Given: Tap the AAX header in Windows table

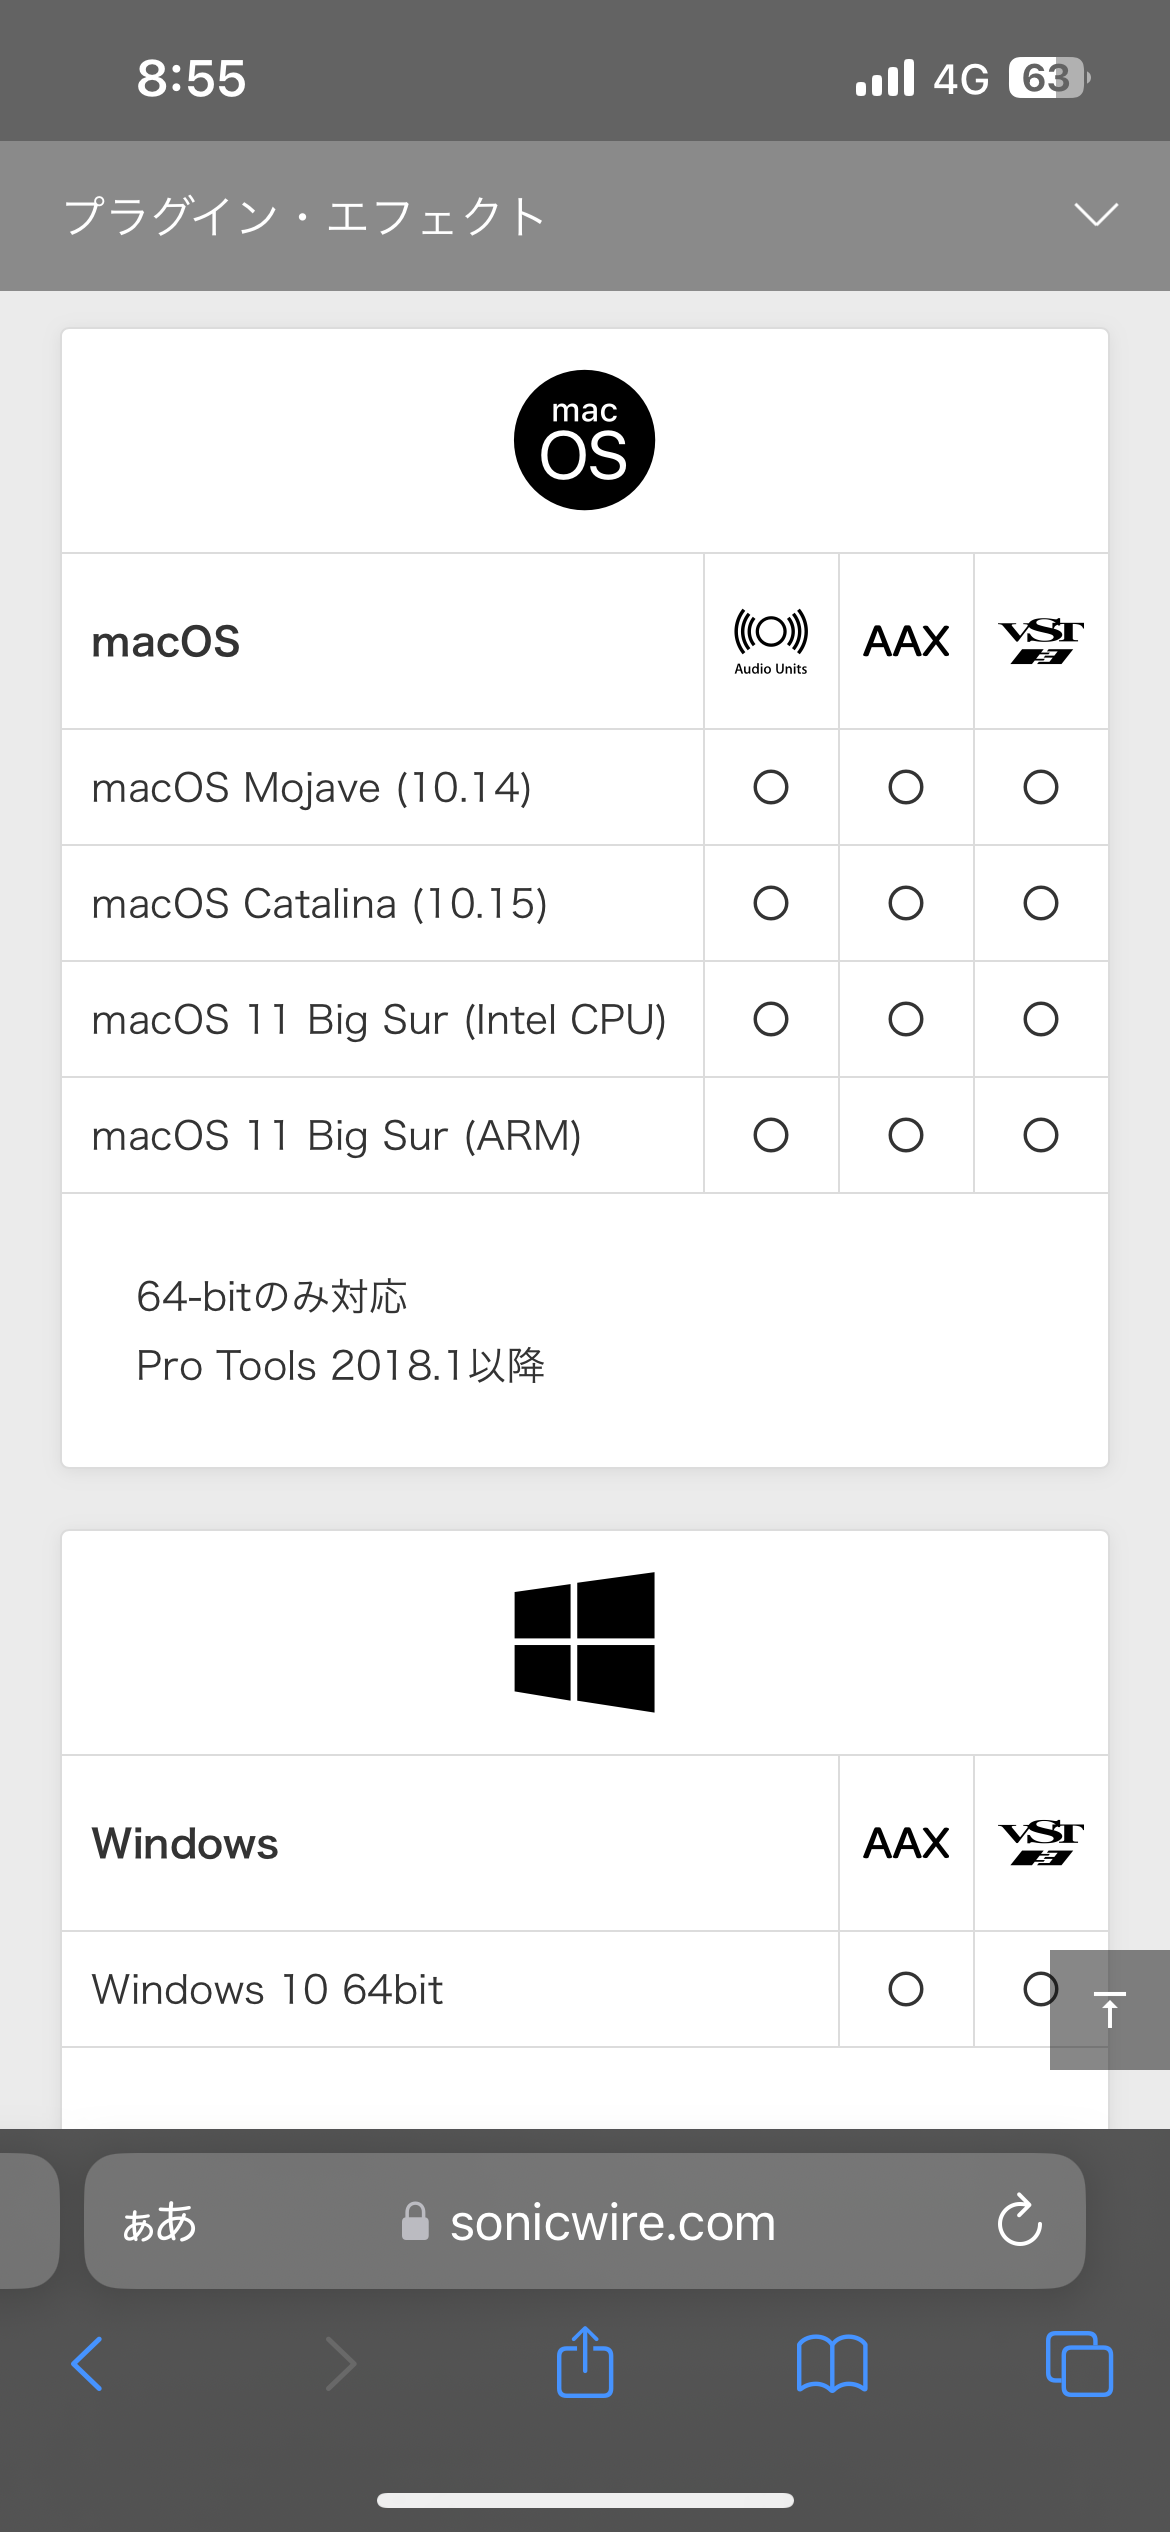Looking at the screenshot, I should 906,1843.
